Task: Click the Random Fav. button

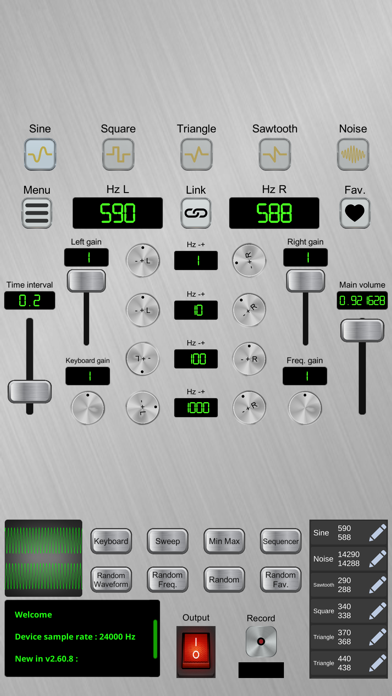Action: (x=281, y=580)
